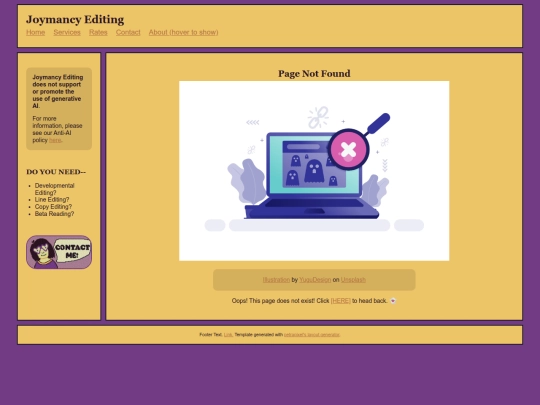Select the Contact nav link
Viewport: 540px width, 405px height.
tap(128, 32)
